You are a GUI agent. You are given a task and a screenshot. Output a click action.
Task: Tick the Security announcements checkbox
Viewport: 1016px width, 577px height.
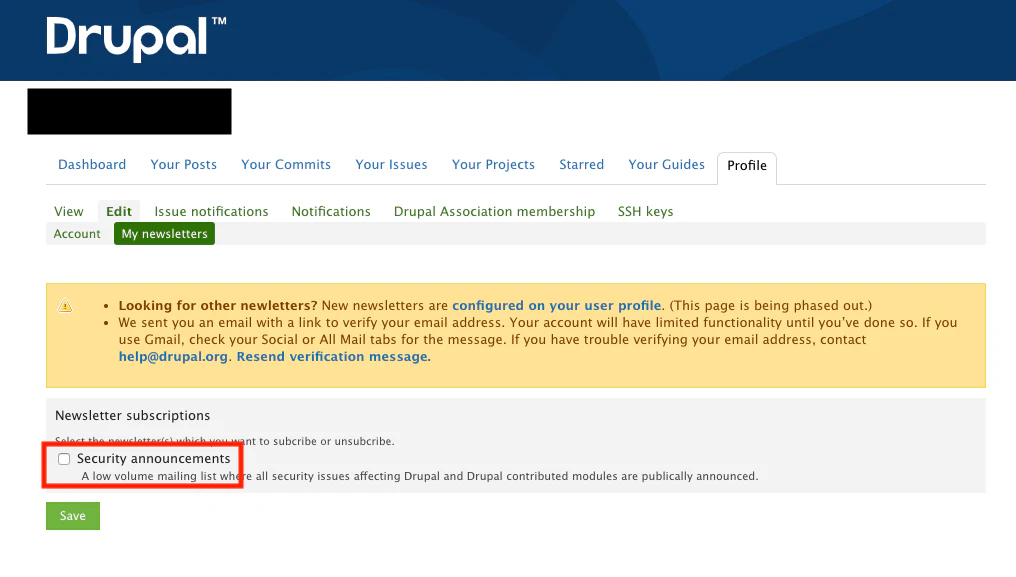tap(64, 459)
